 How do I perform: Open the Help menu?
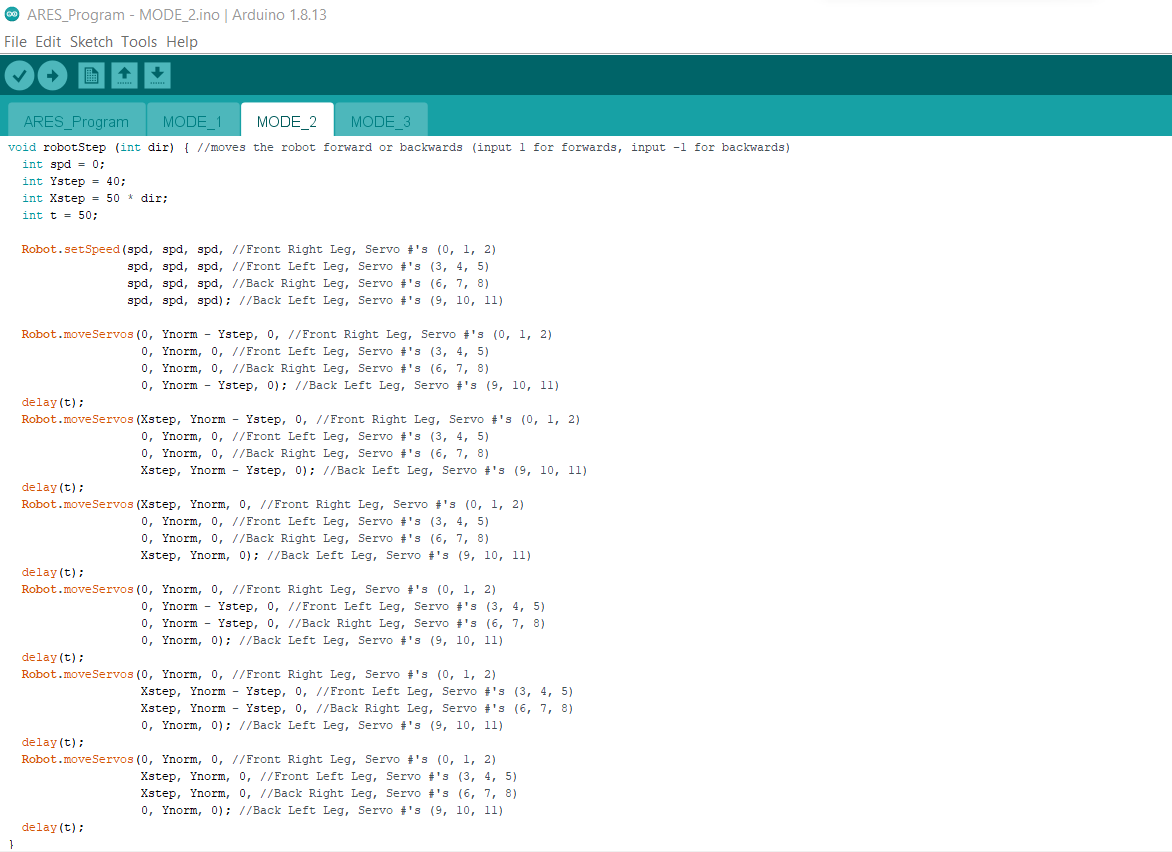coord(181,42)
